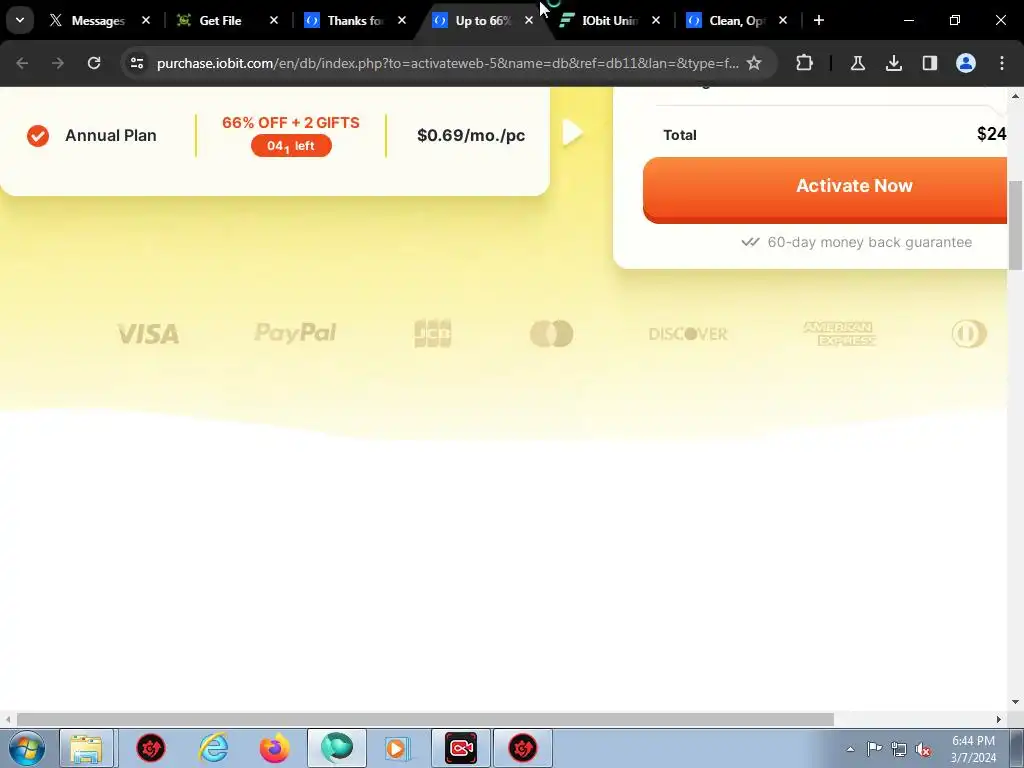Close the Up to 66% tab

[529, 20]
